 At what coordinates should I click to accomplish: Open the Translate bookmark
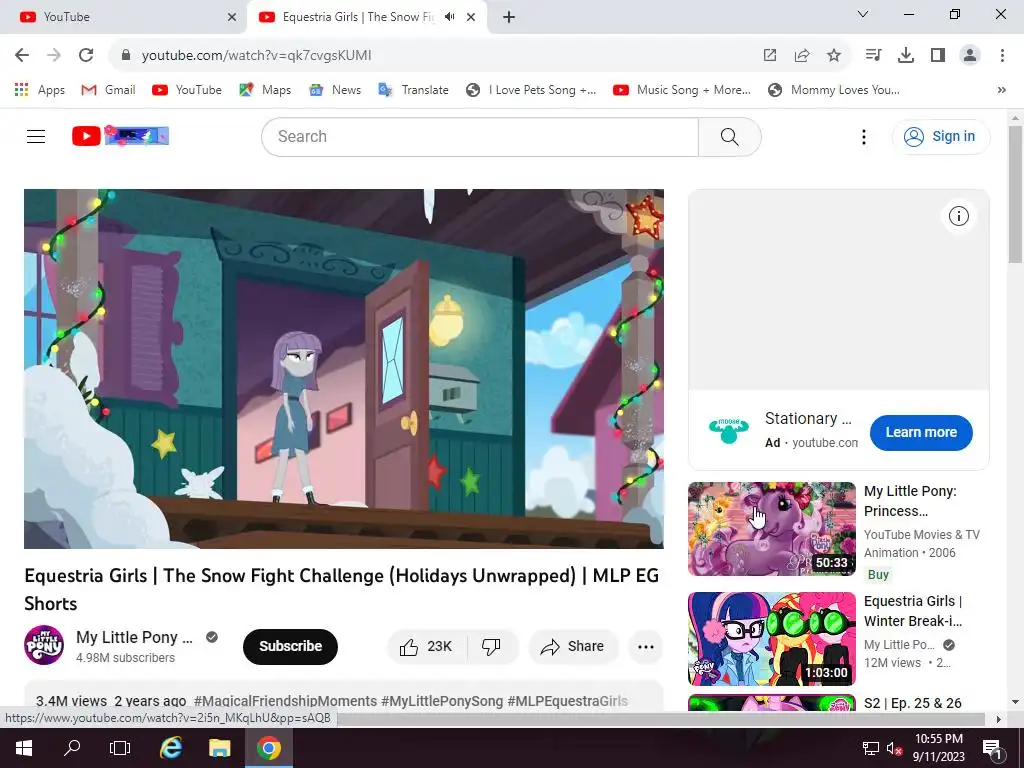coord(413,90)
